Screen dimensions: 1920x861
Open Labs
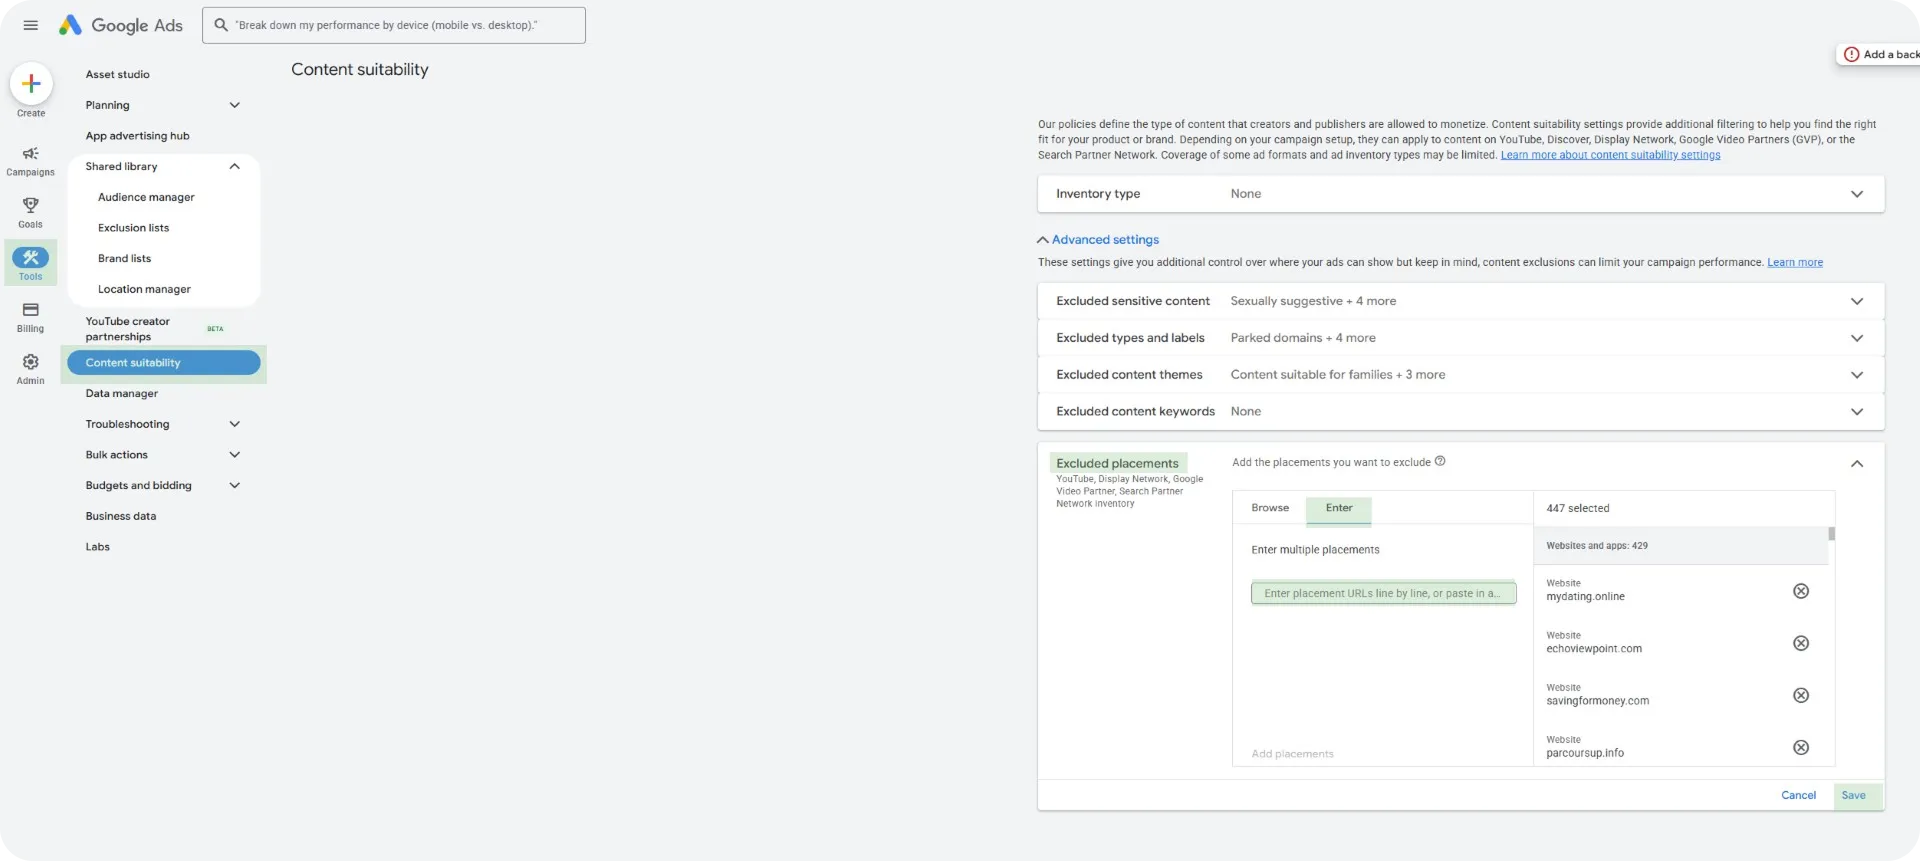pos(98,547)
